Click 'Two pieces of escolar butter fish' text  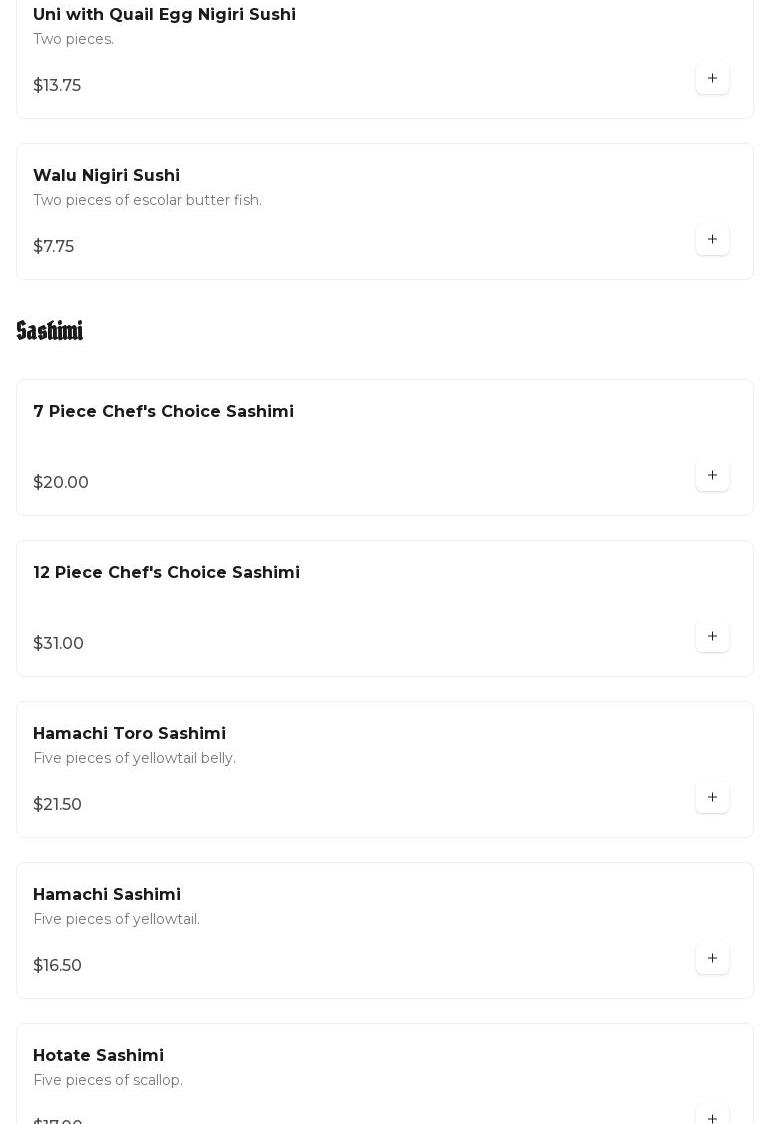coord(147,201)
